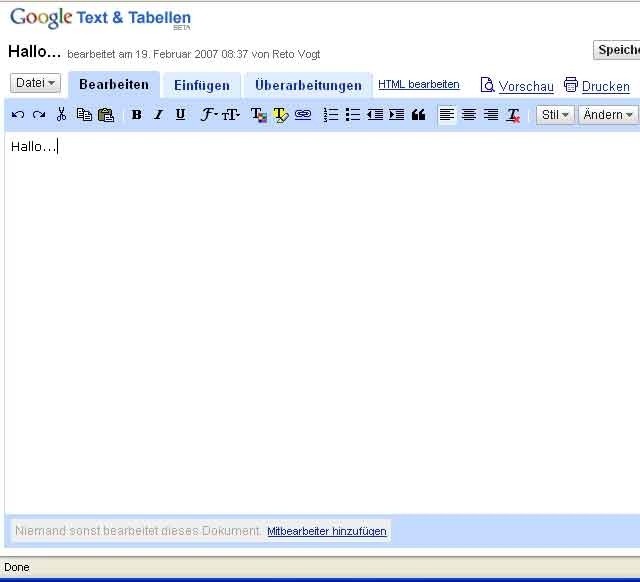Toggle italic formatting
Image resolution: width=640 pixels, height=582 pixels.
(x=158, y=115)
